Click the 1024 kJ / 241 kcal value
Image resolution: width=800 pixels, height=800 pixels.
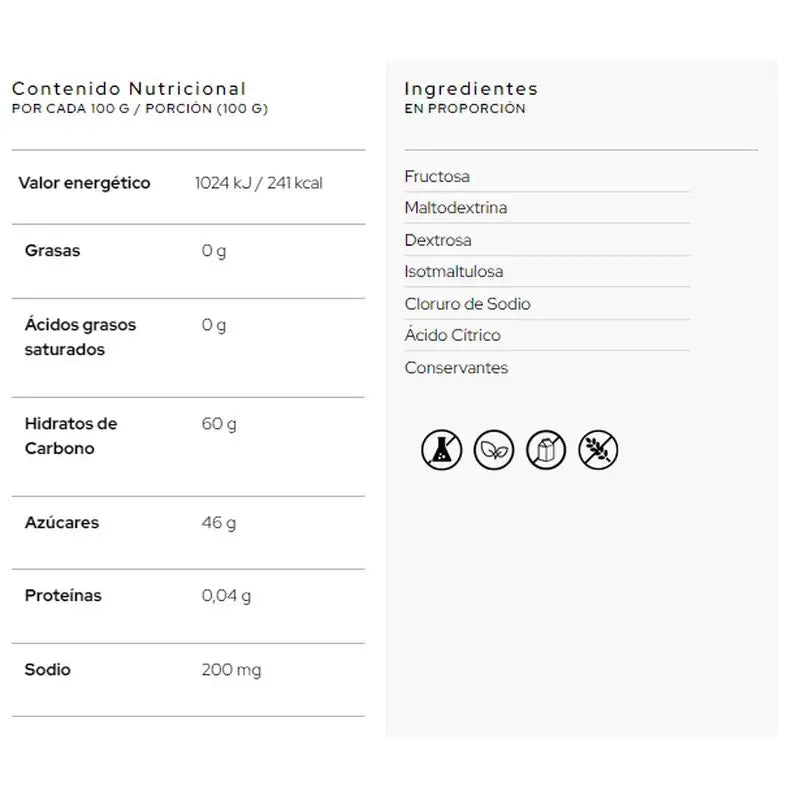point(259,183)
